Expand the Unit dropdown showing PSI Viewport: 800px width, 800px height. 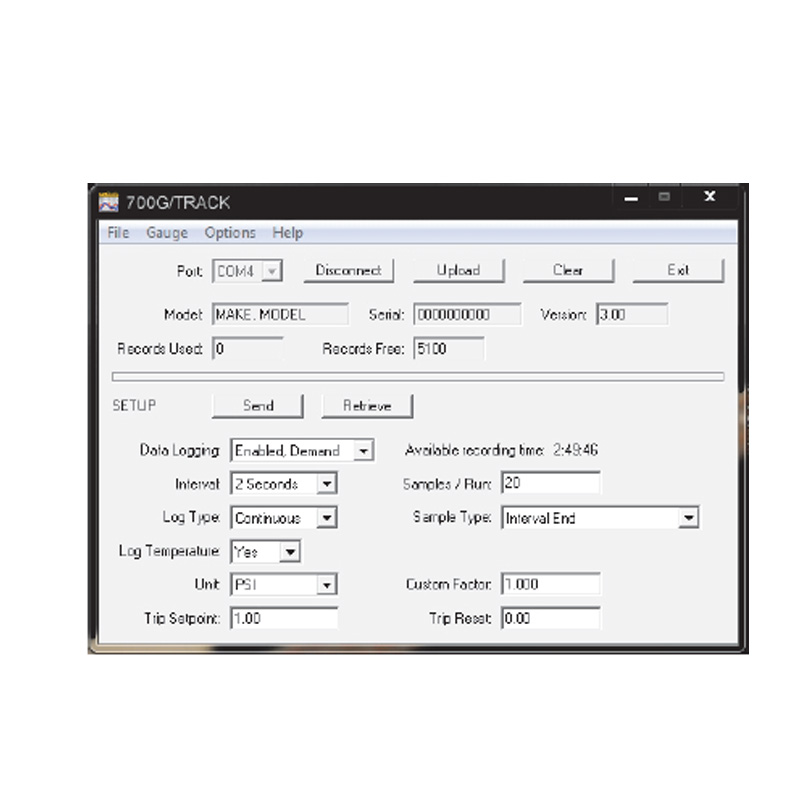[x=328, y=584]
